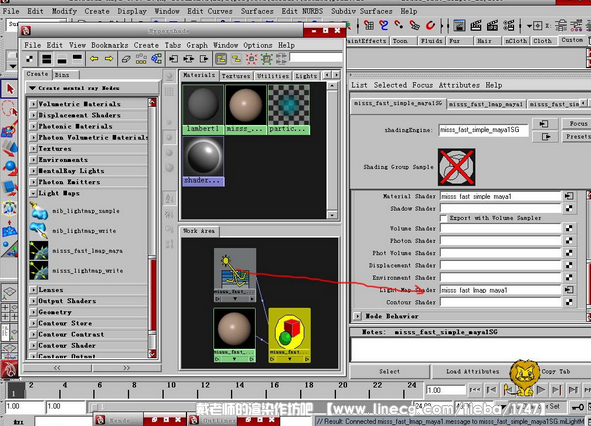The height and width of the screenshot is (426, 591).
Task: Click the Hypershade next graph arrow icon
Action: (109, 59)
